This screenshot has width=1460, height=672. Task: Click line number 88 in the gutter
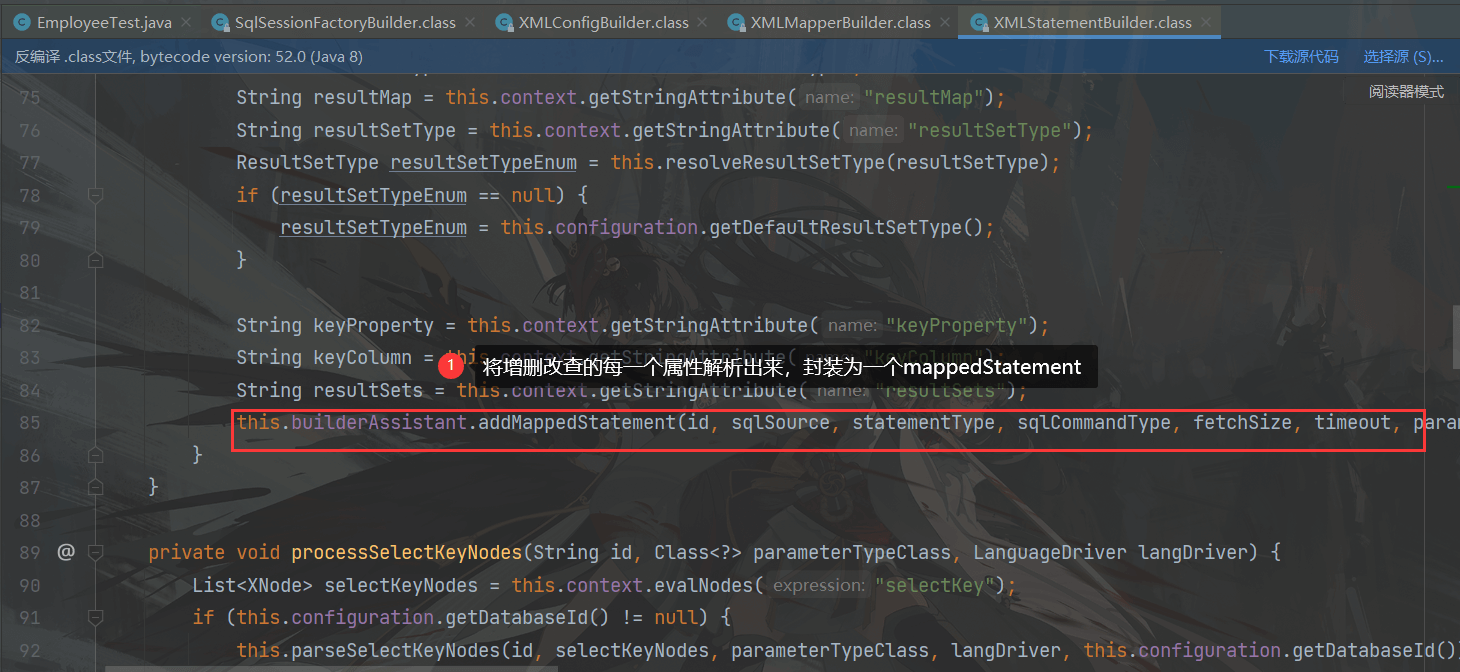[29, 520]
